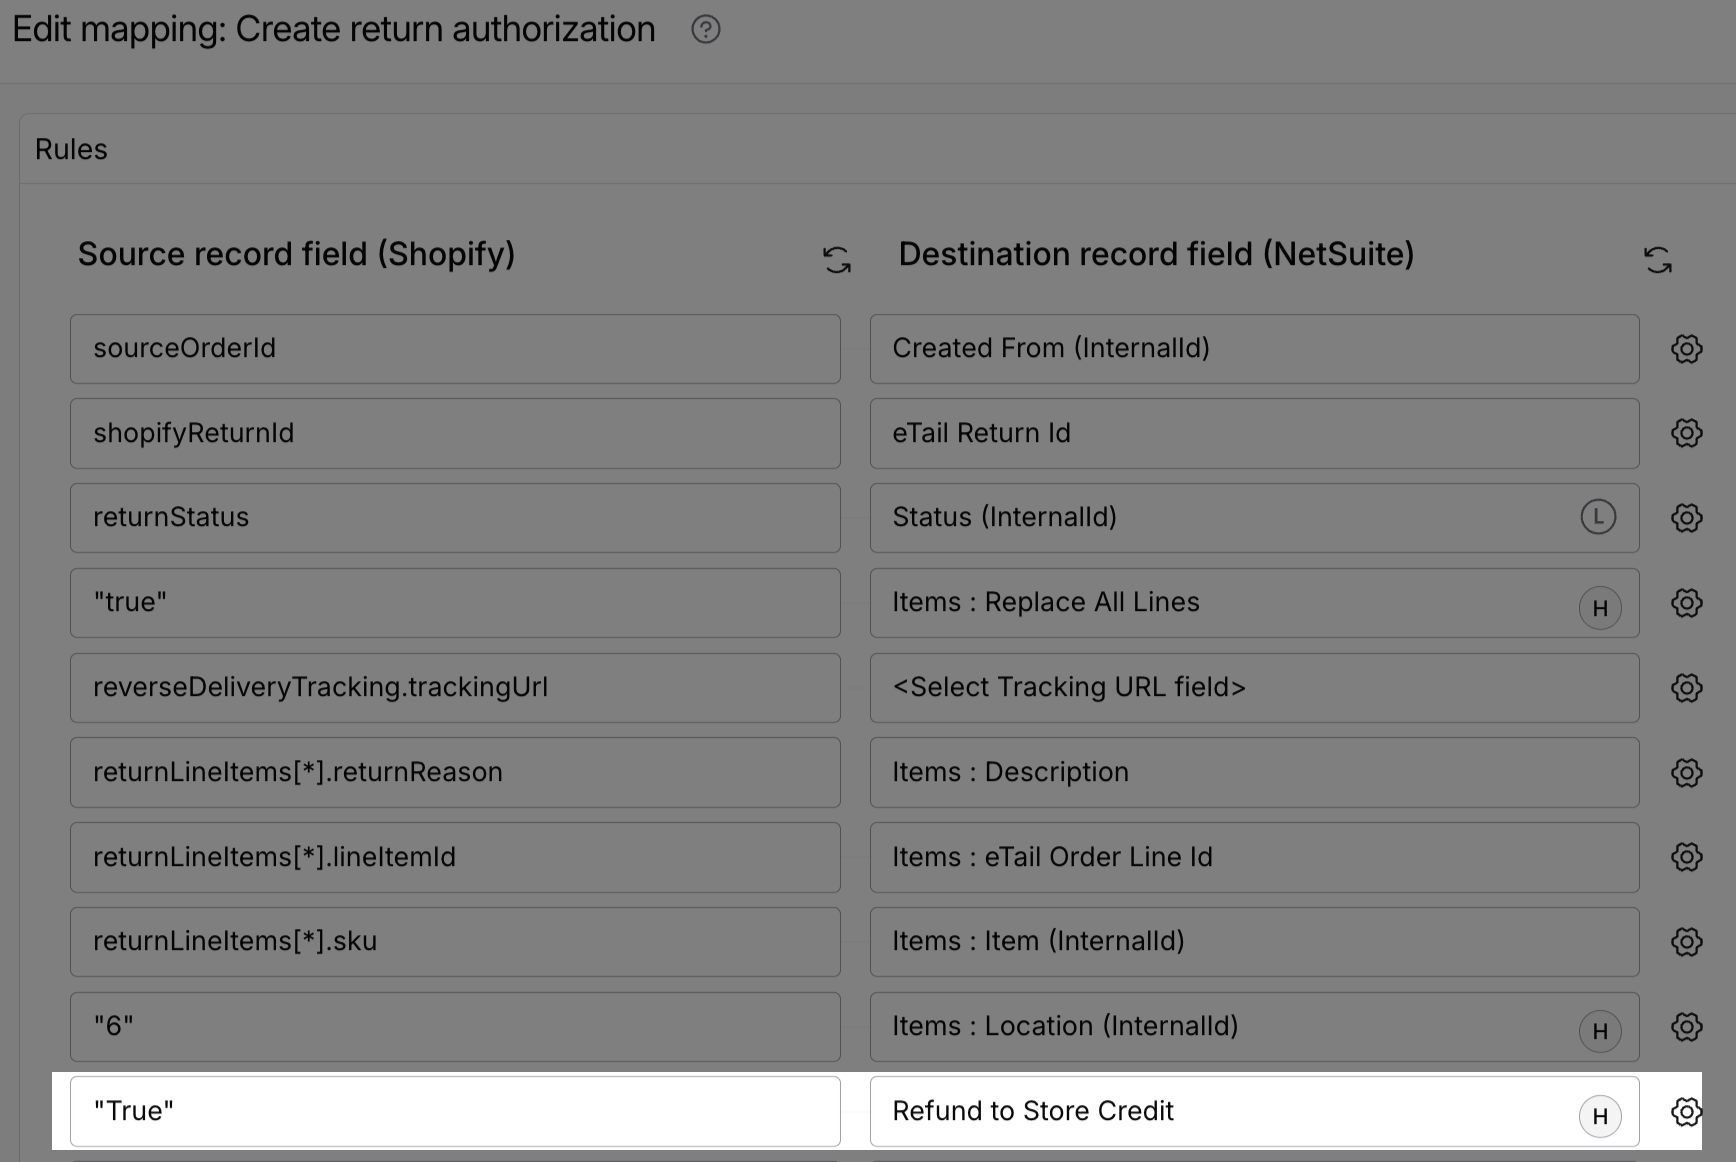The height and width of the screenshot is (1162, 1736).
Task: Click the returnLineItems[*].sku source field
Action: point(455,942)
